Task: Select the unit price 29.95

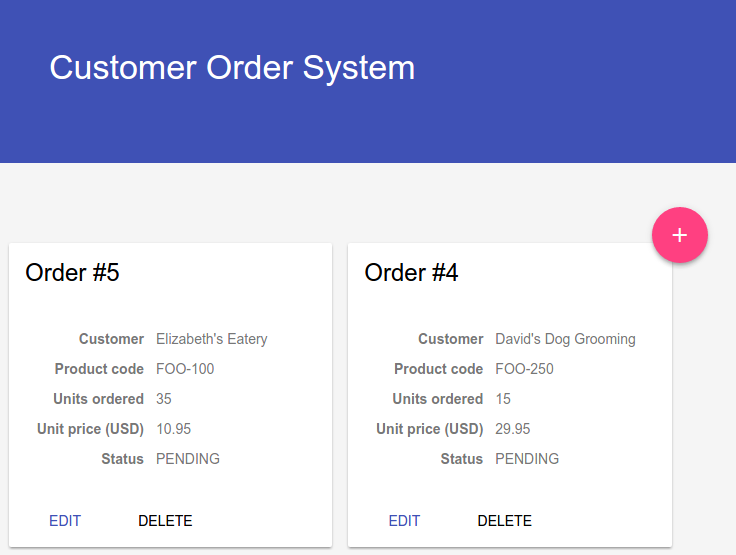Action: (512, 429)
